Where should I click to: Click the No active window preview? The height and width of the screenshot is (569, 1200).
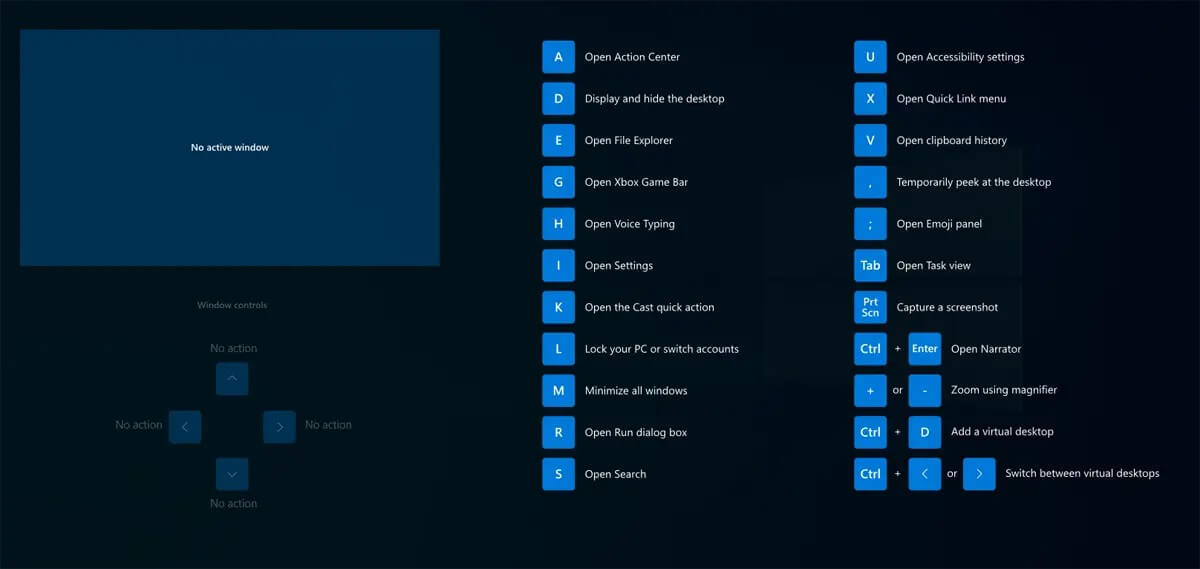coord(230,148)
